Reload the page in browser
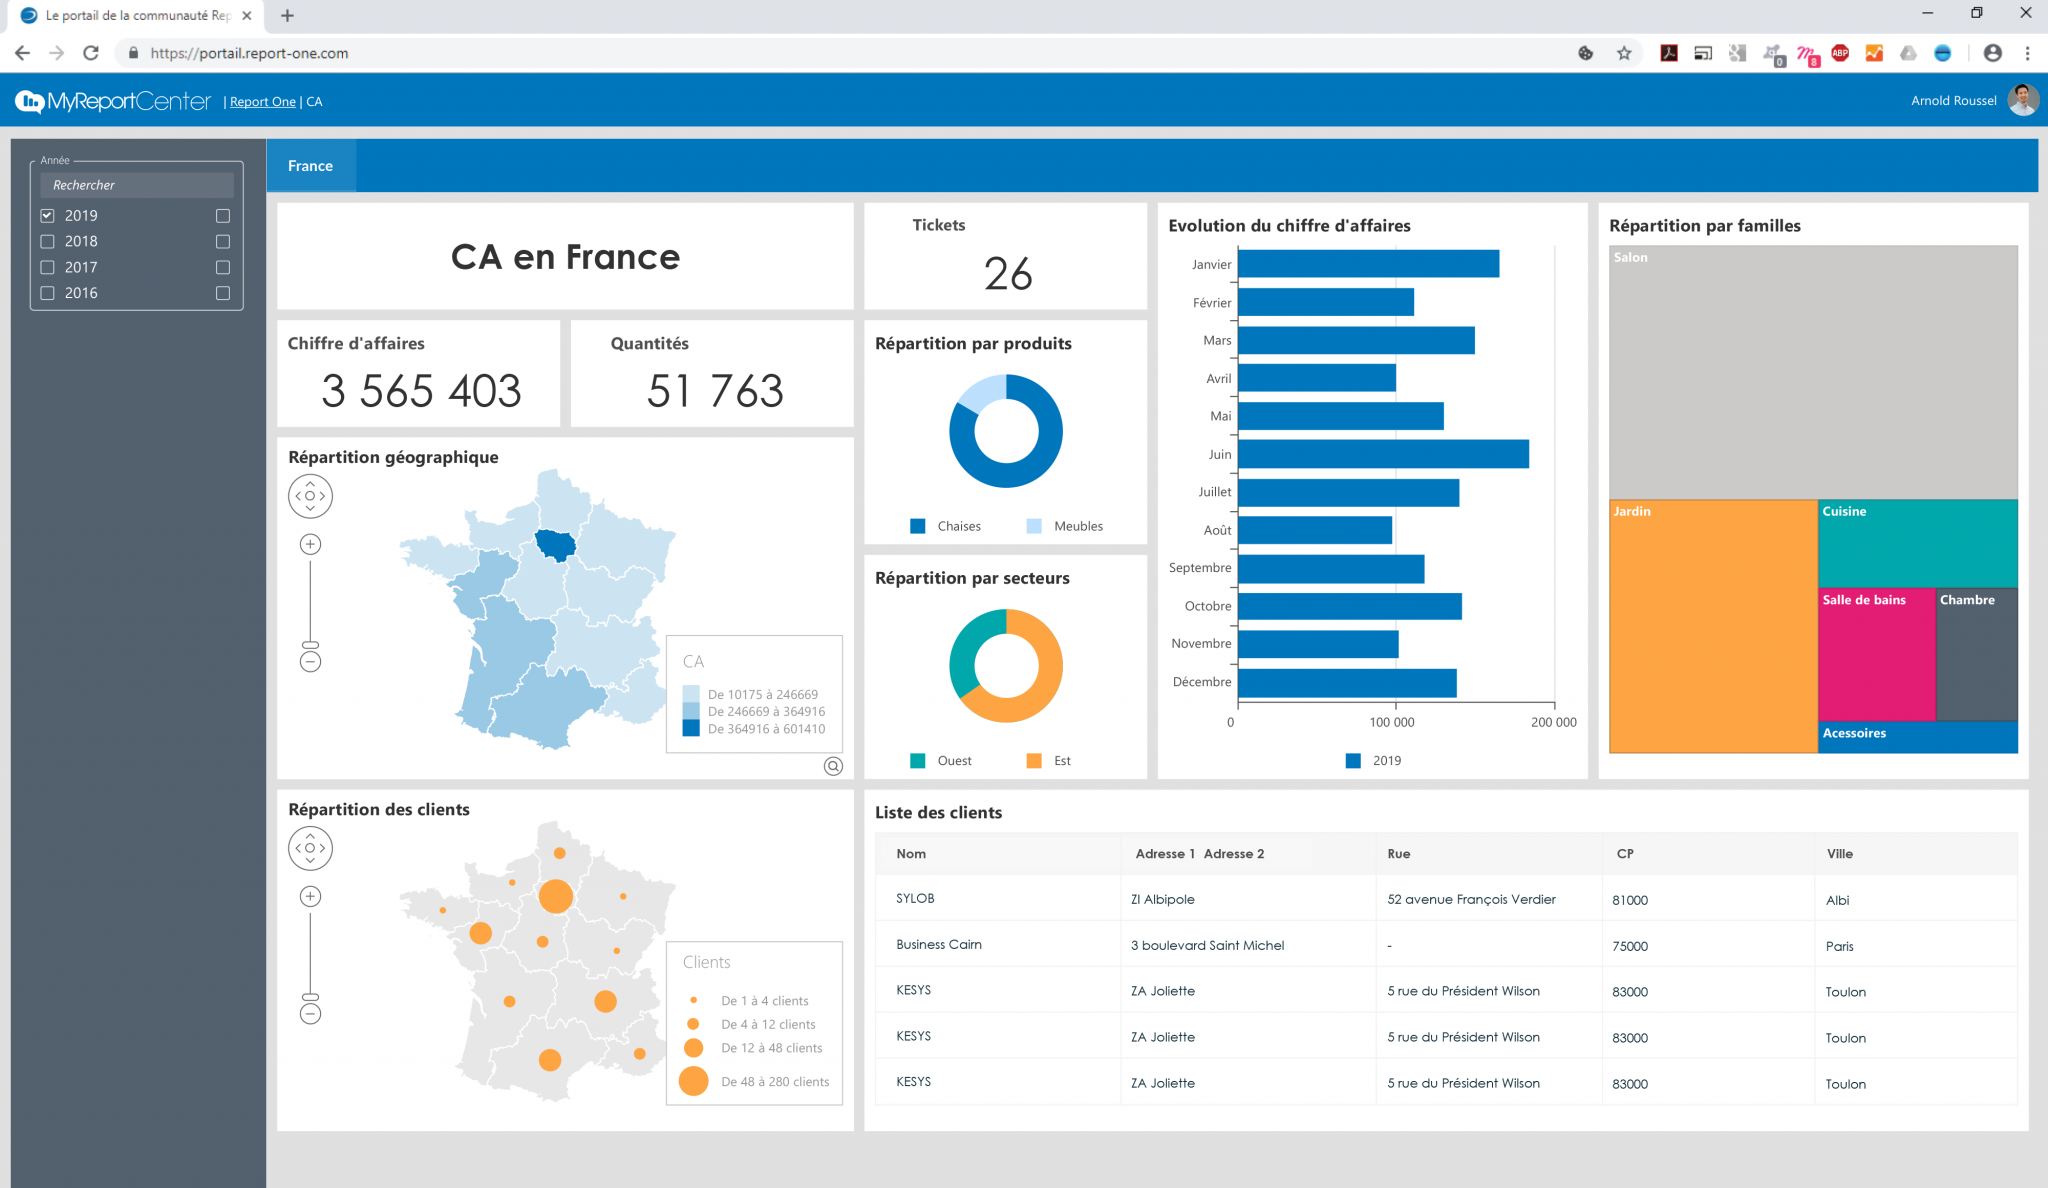The height and width of the screenshot is (1188, 2048). point(91,53)
